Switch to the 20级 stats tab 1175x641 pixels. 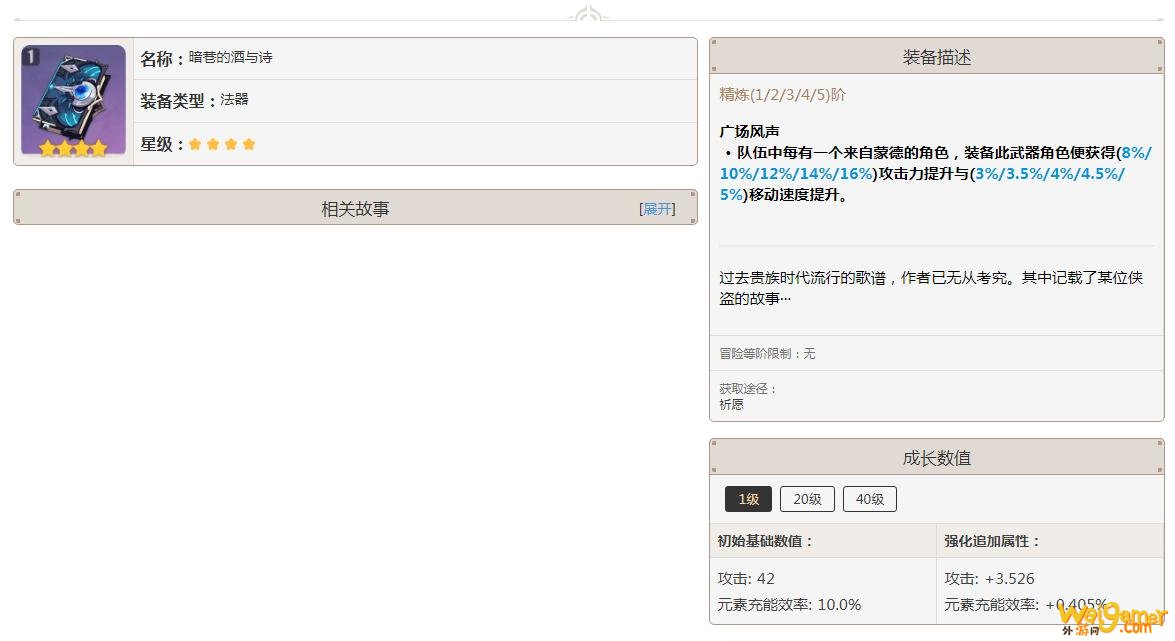tap(807, 499)
